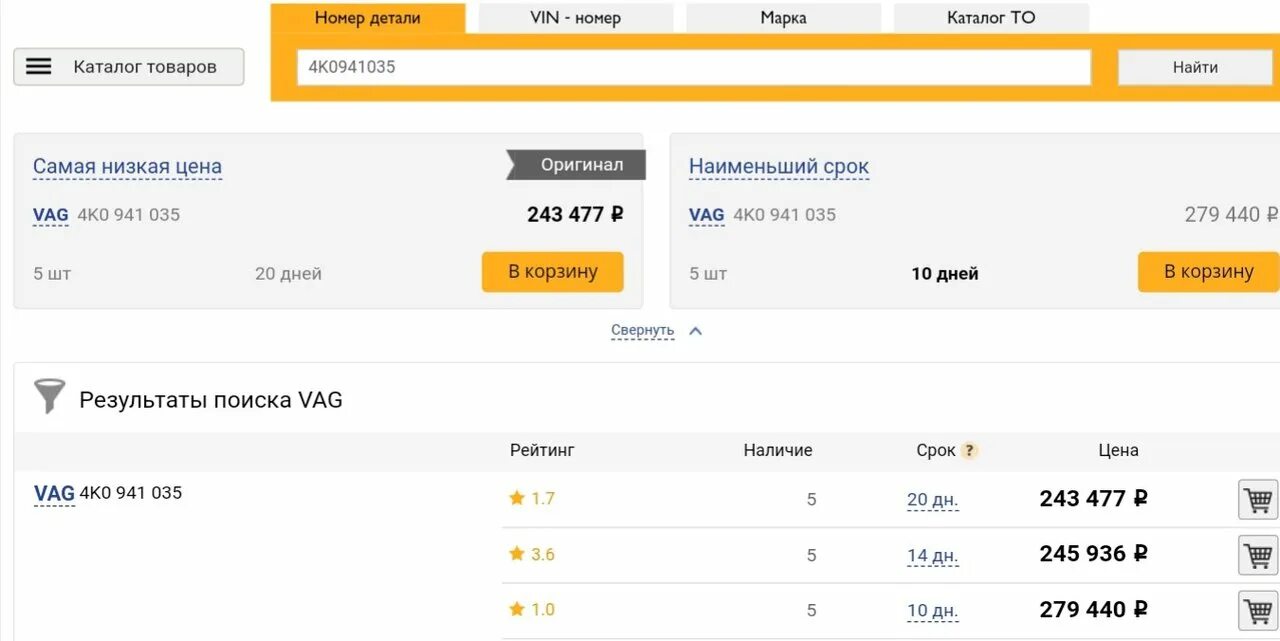This screenshot has height=641, width=1280.
Task: Switch to the Марка tab
Action: (783, 18)
